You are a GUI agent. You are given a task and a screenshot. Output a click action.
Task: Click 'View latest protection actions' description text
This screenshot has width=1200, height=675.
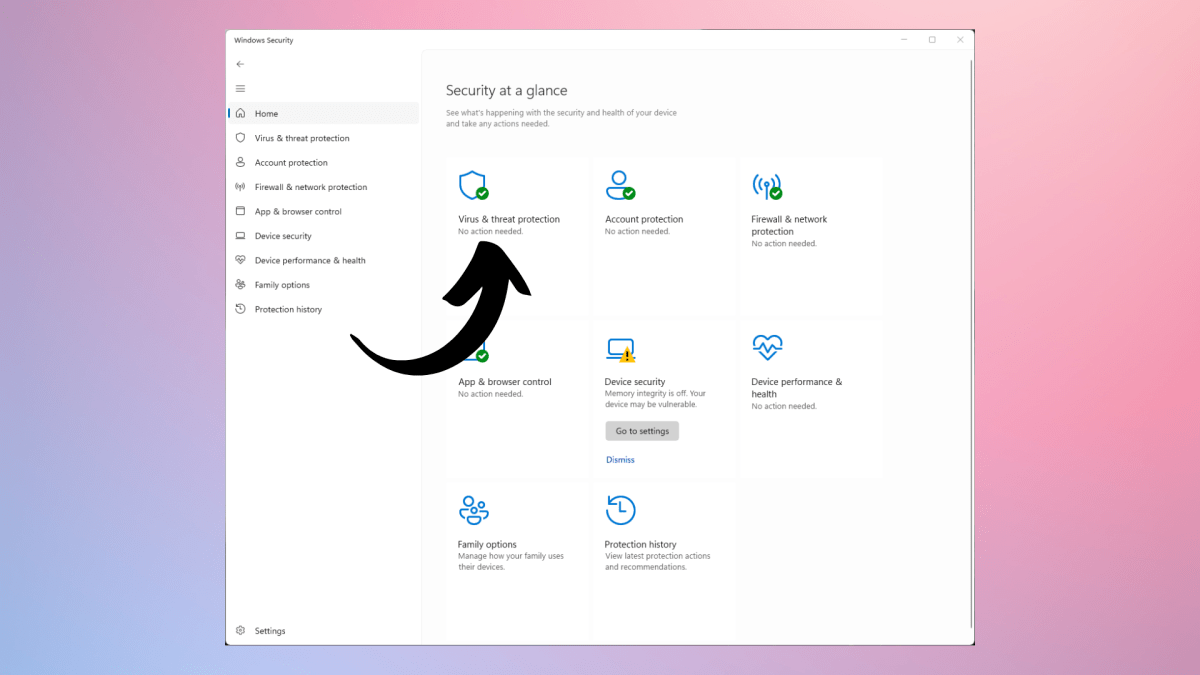point(658,562)
